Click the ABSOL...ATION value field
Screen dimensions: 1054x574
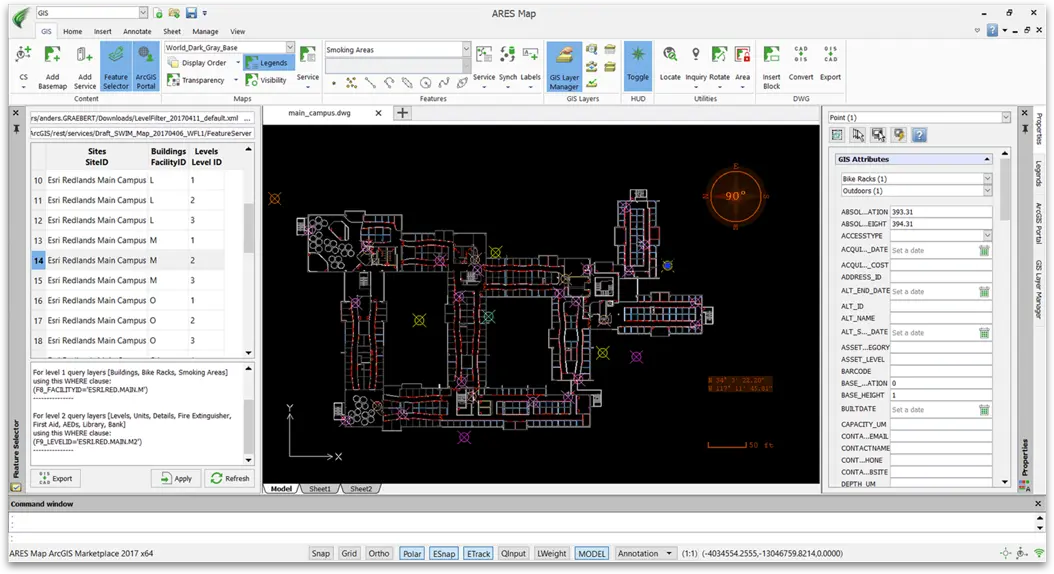coord(941,212)
